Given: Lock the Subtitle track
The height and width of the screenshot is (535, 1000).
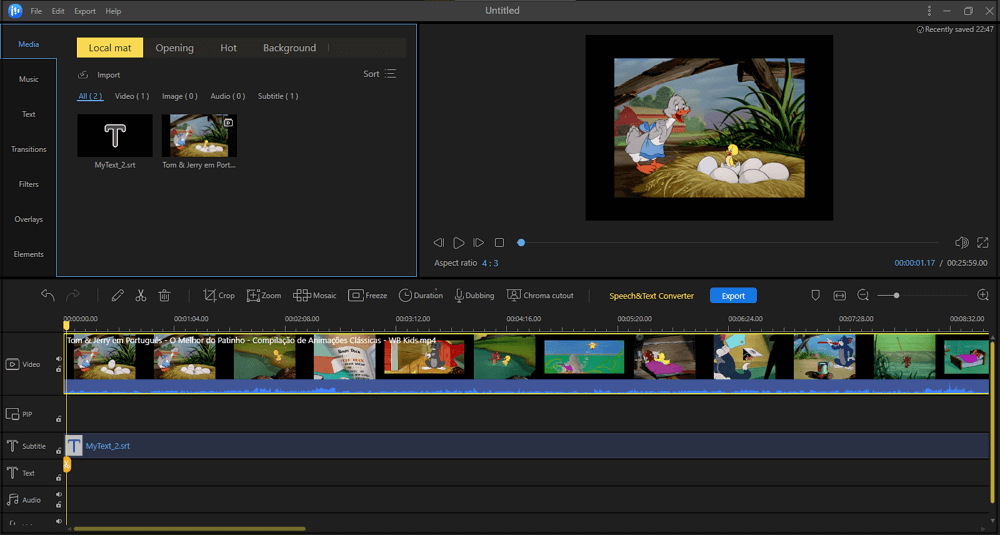Looking at the screenshot, I should click(59, 451).
